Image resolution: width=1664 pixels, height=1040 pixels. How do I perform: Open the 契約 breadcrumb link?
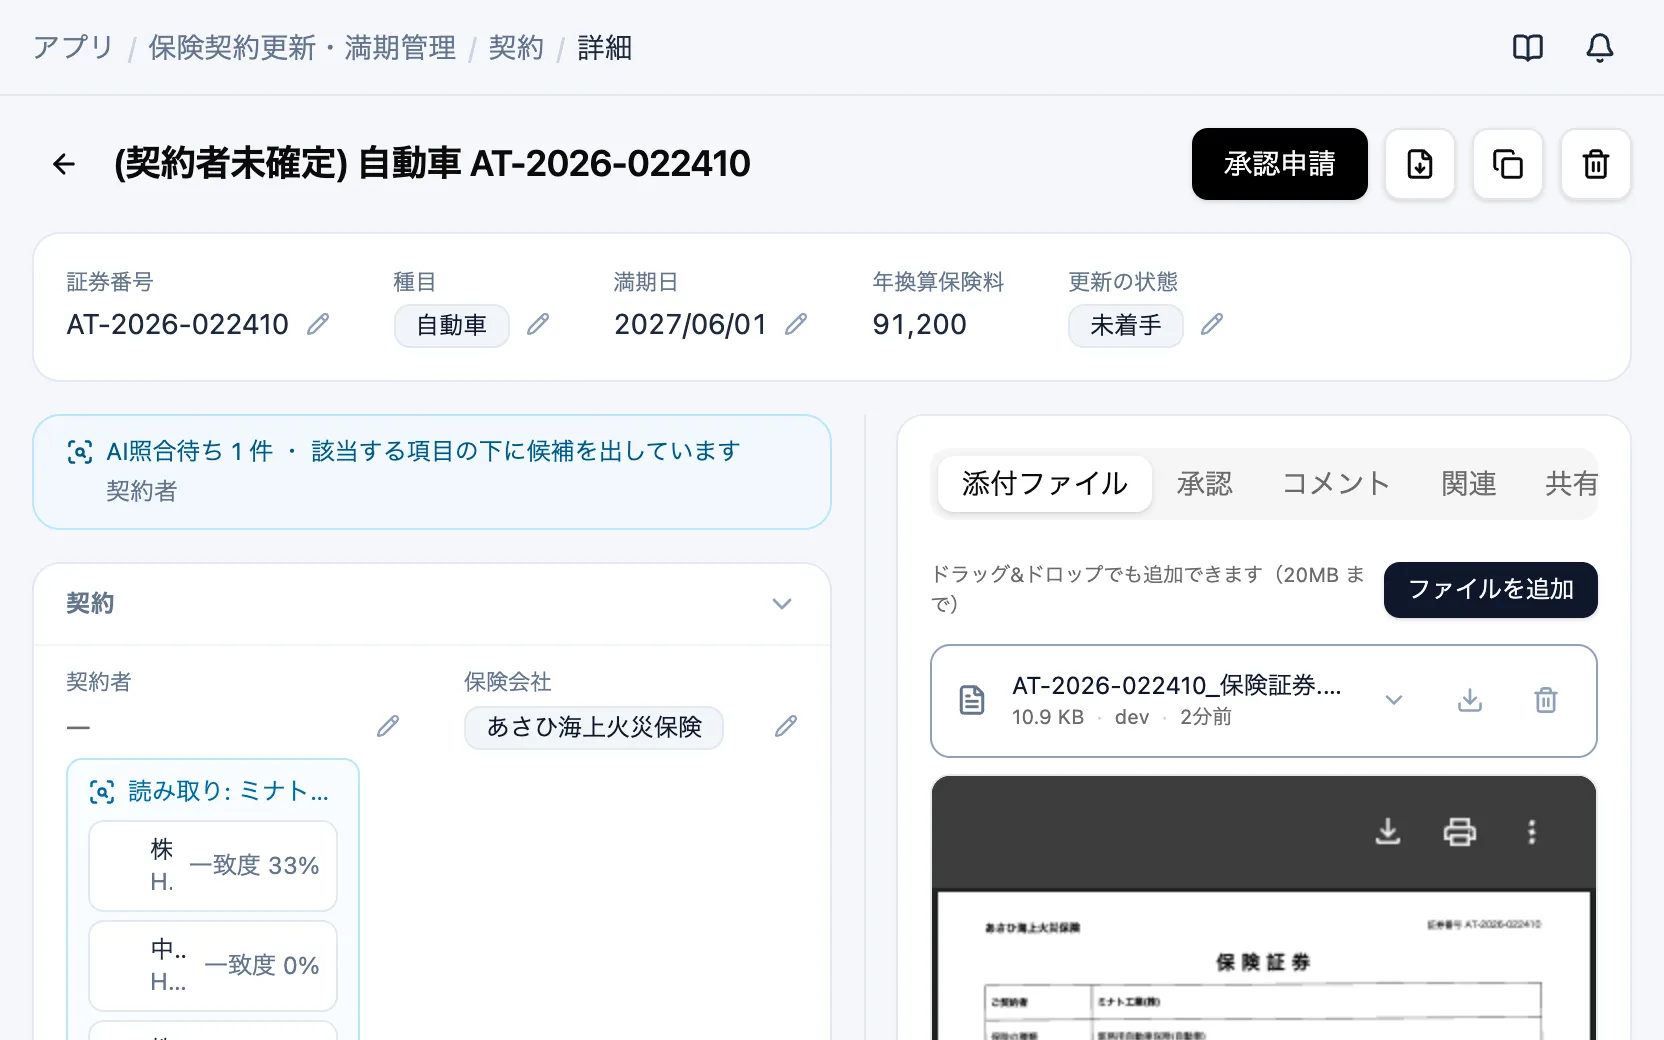516,48
